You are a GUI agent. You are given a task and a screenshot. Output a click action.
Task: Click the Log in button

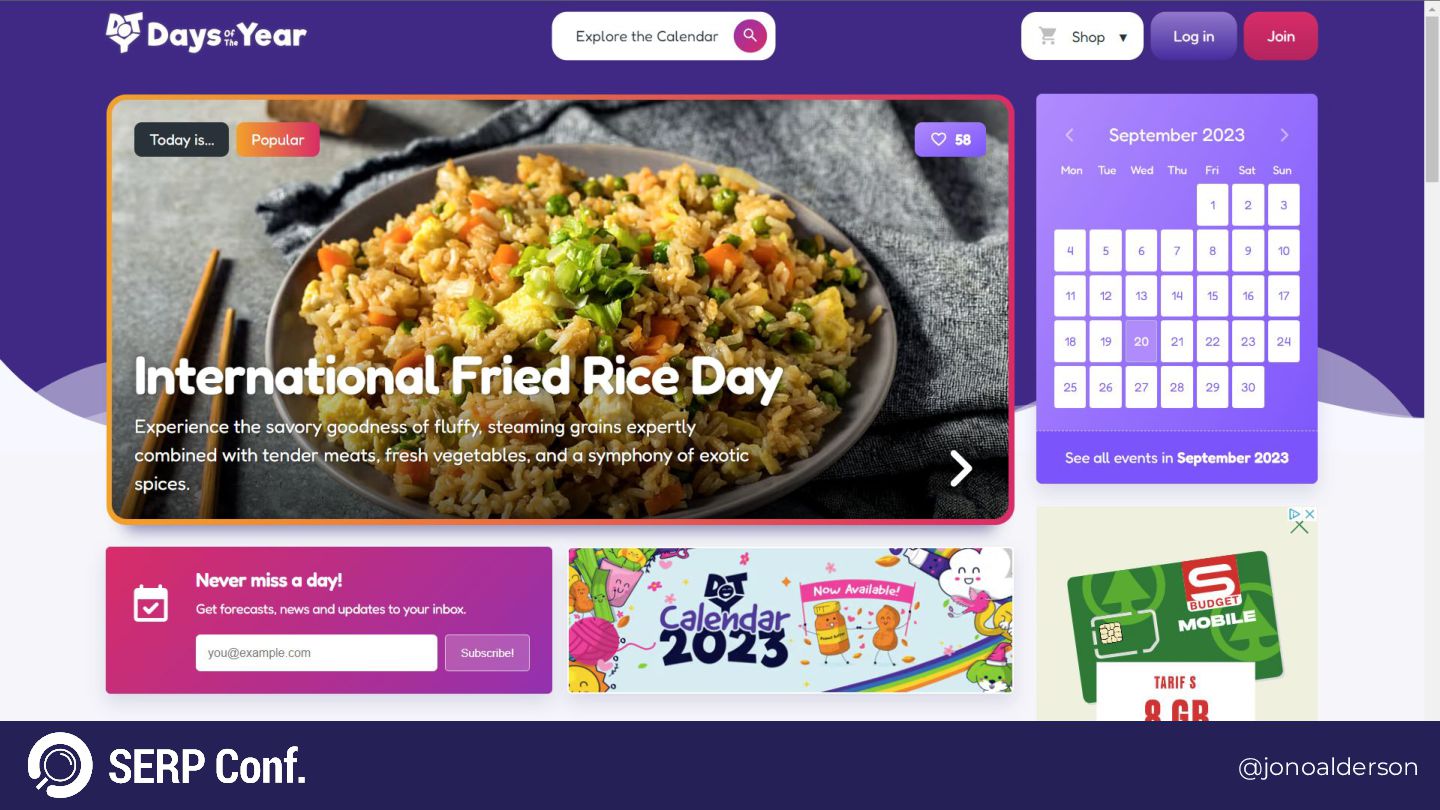click(x=1194, y=36)
